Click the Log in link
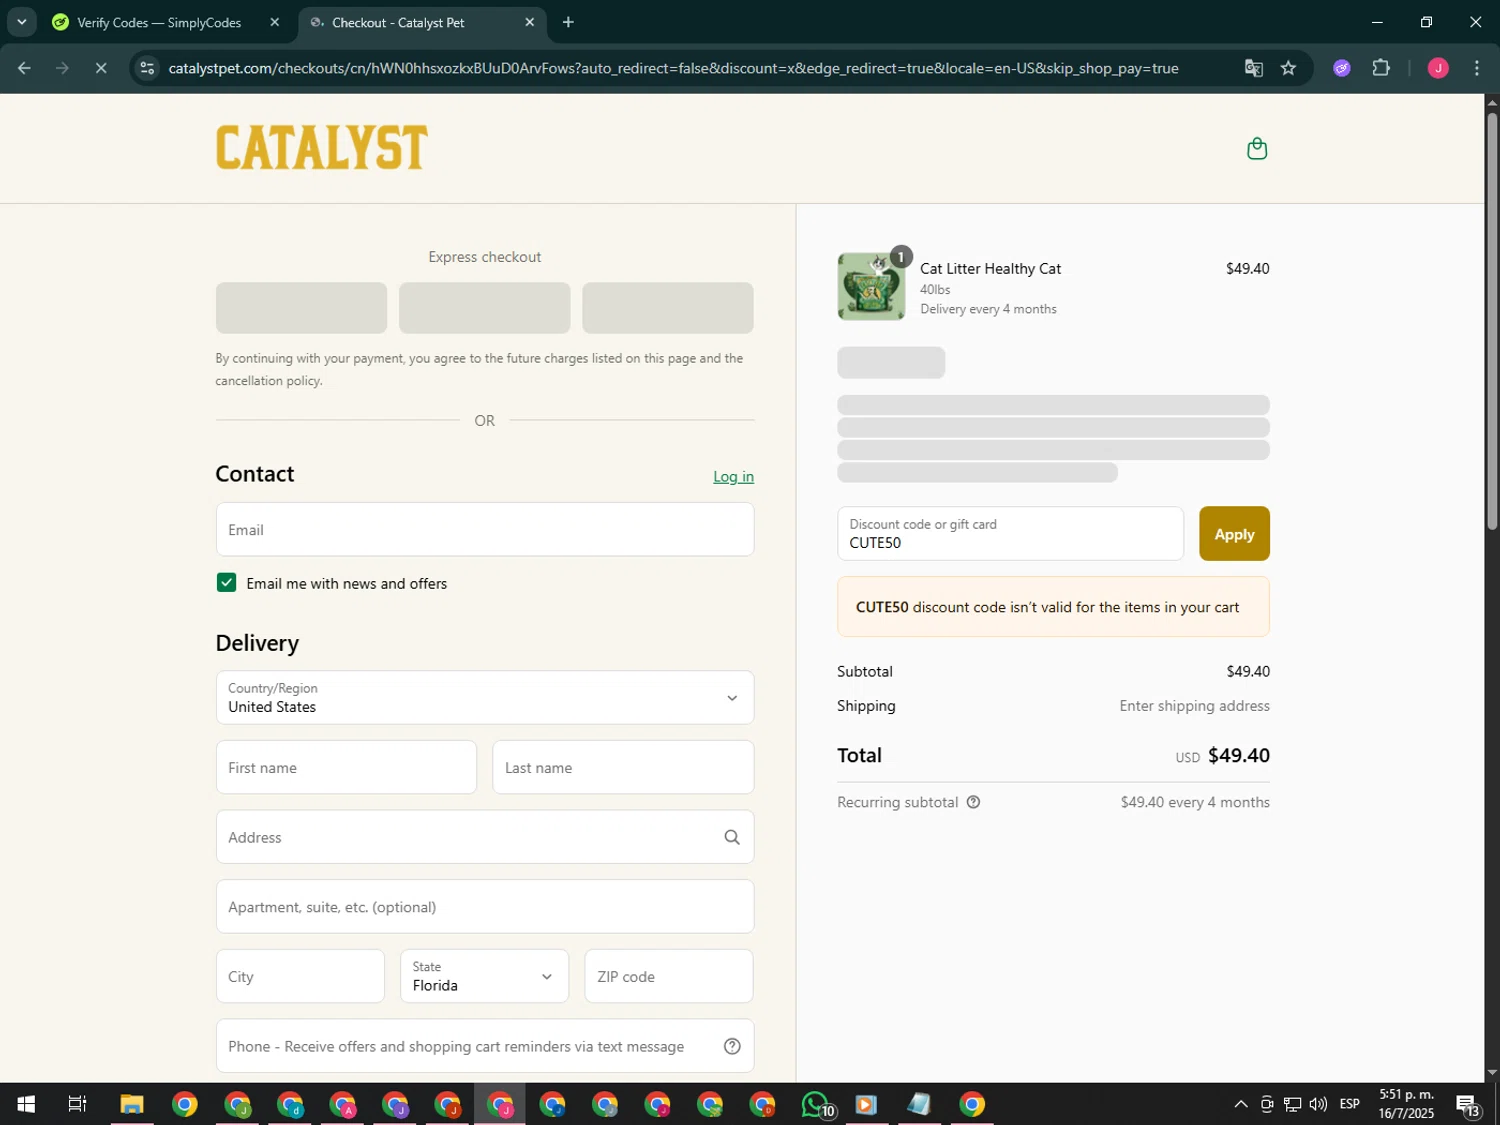1500x1125 pixels. click(x=733, y=477)
